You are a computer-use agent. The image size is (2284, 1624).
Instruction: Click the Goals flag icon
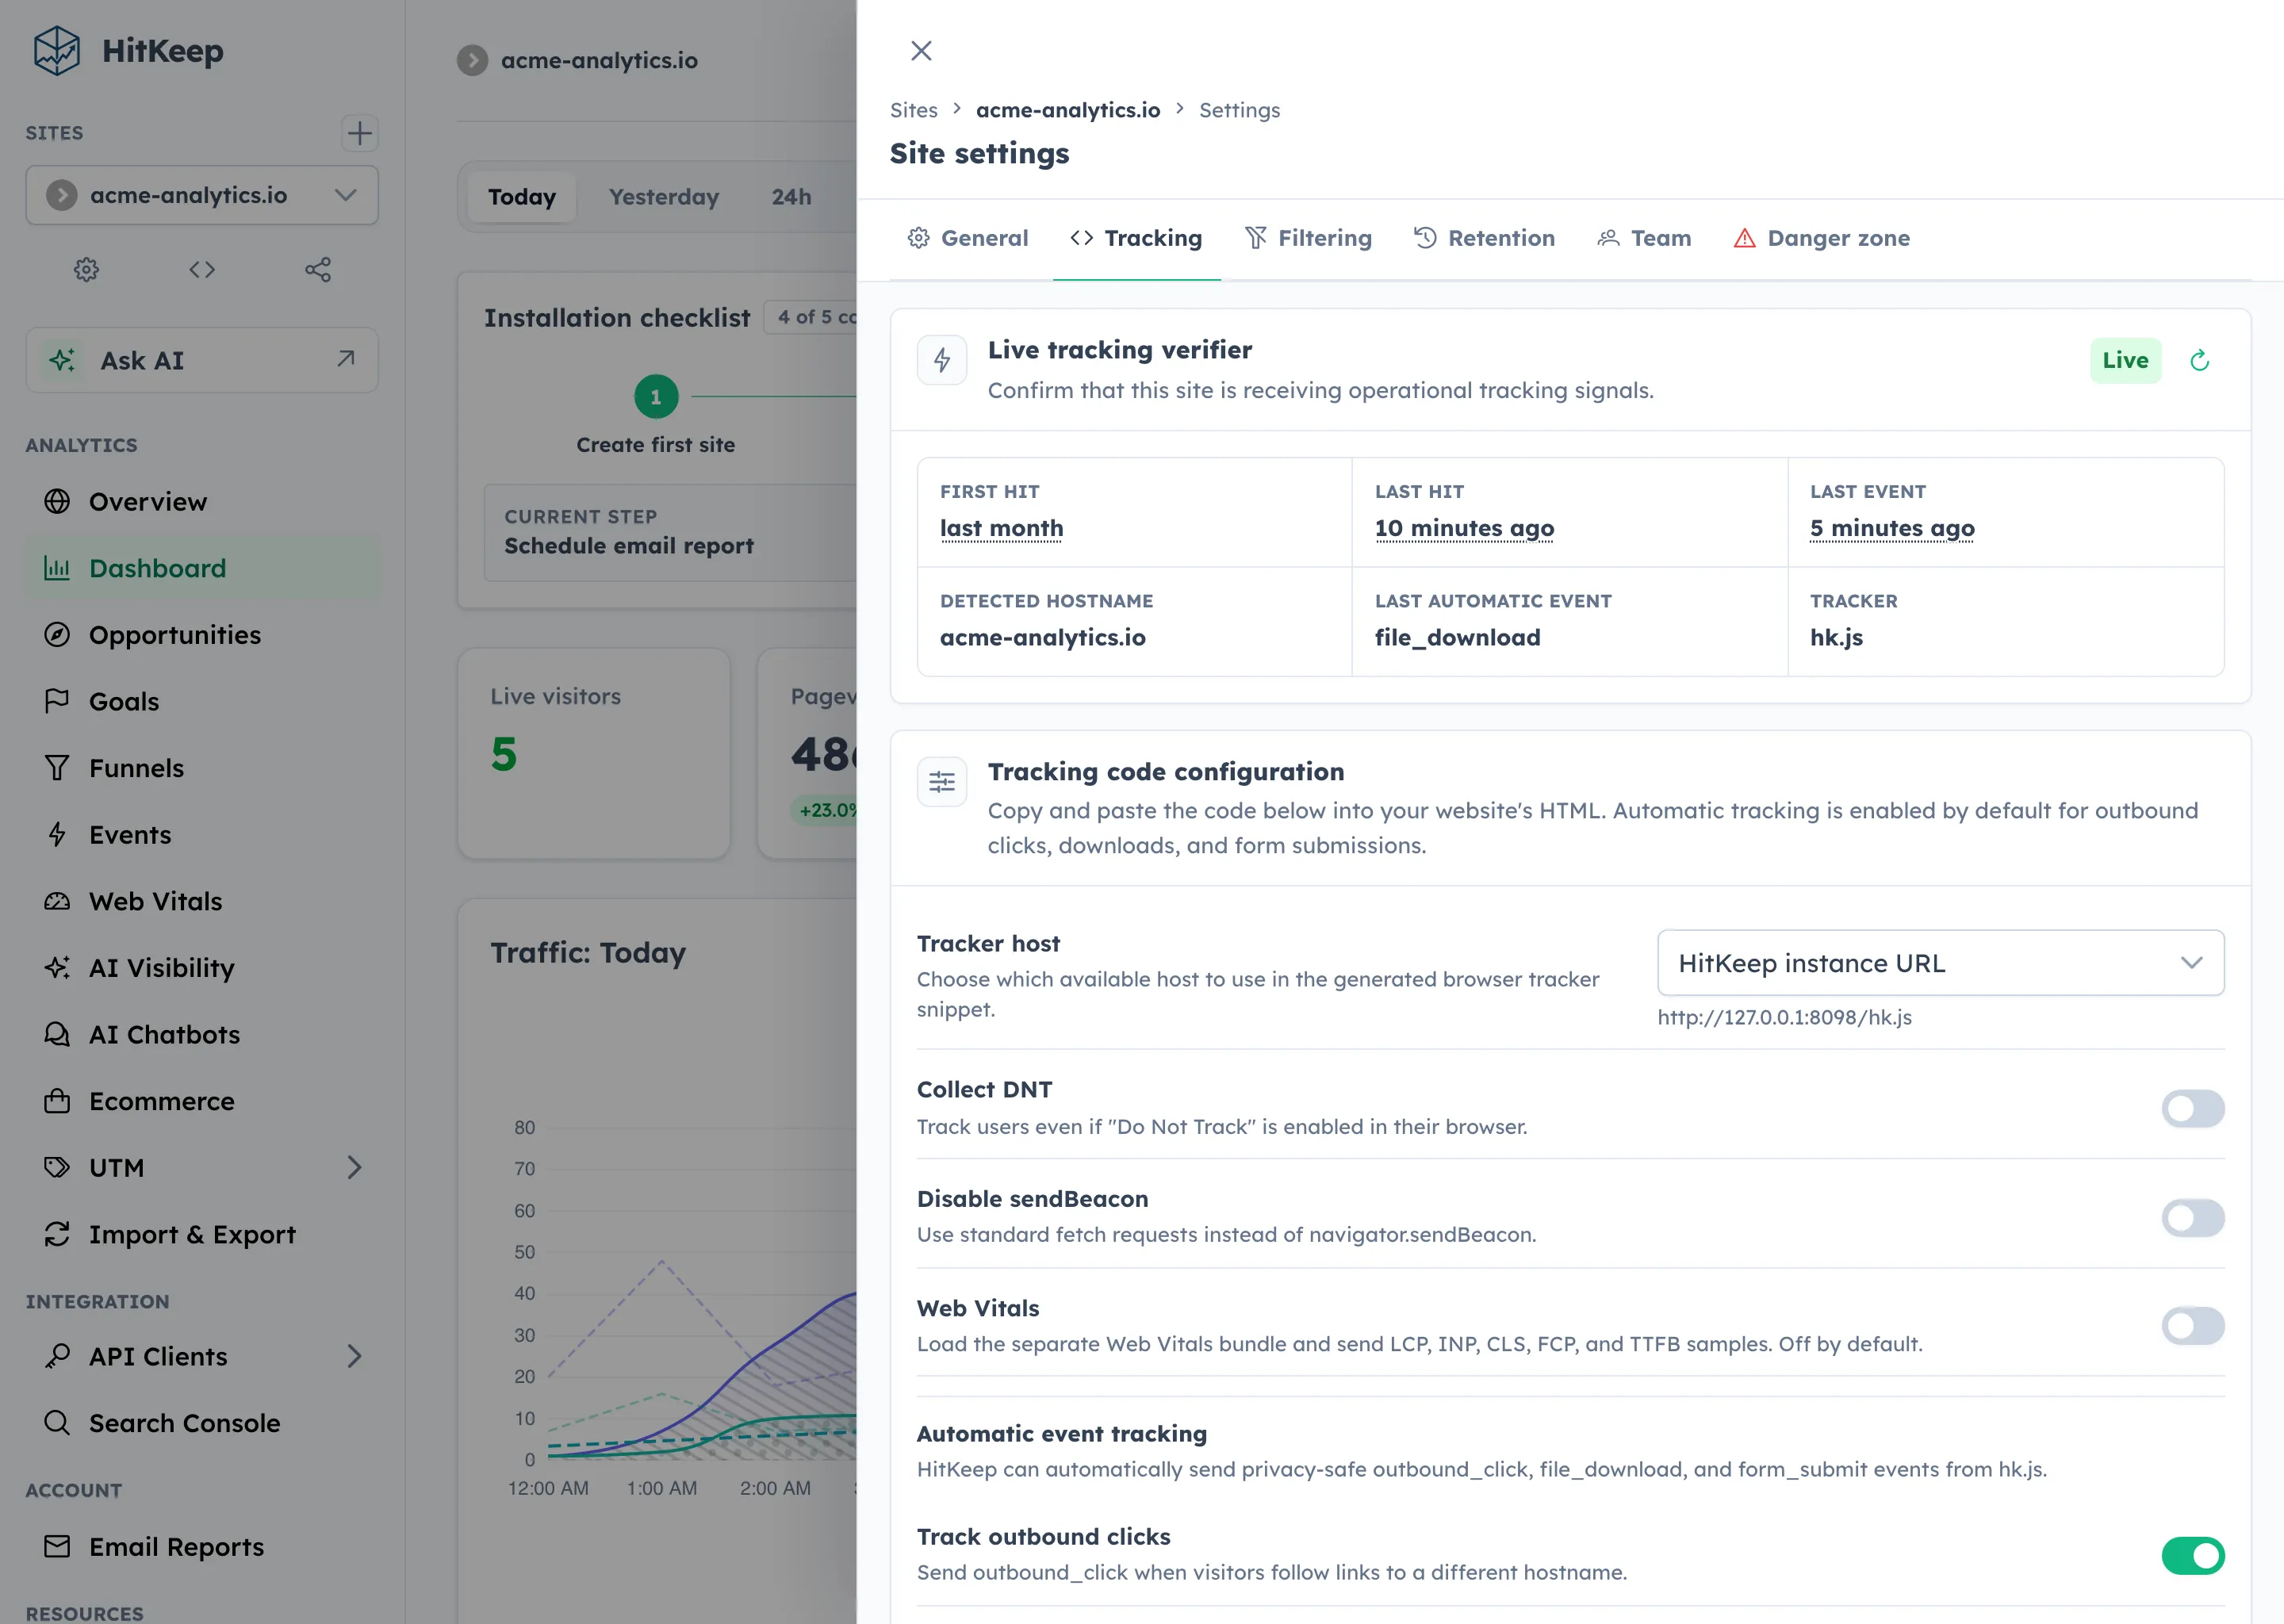click(x=57, y=701)
